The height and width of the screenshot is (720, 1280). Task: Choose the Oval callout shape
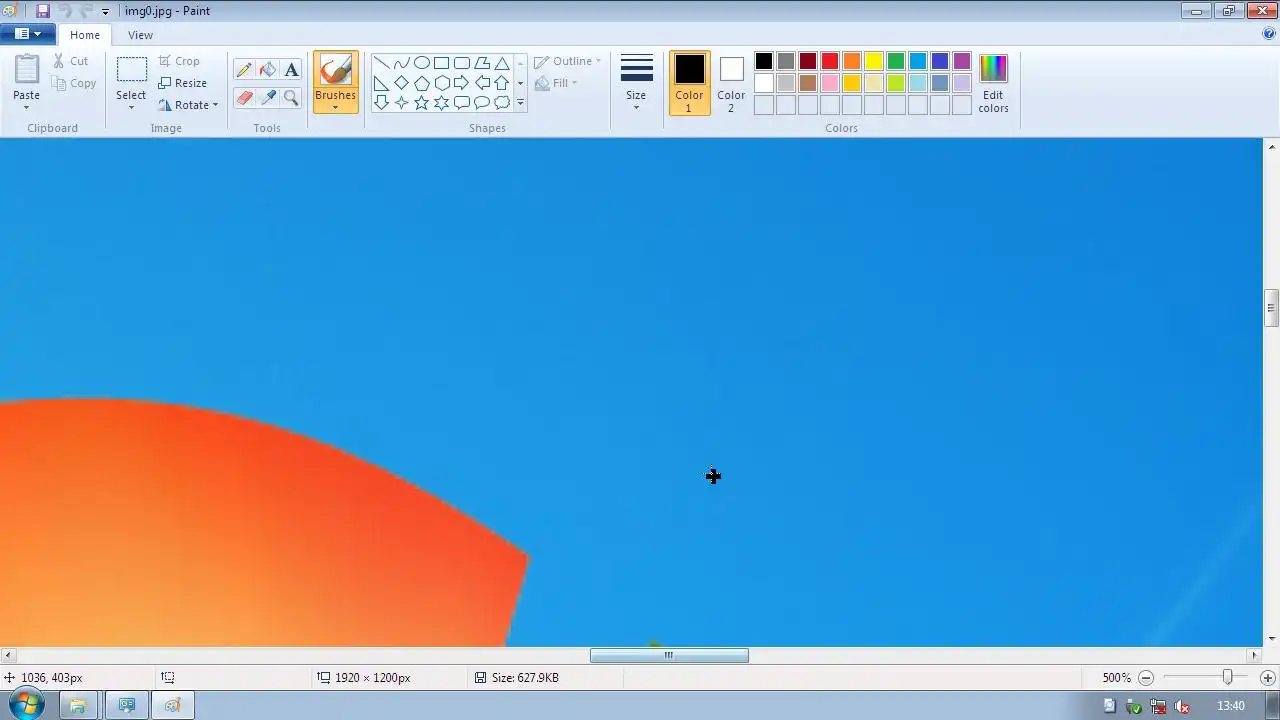pyautogui.click(x=481, y=102)
